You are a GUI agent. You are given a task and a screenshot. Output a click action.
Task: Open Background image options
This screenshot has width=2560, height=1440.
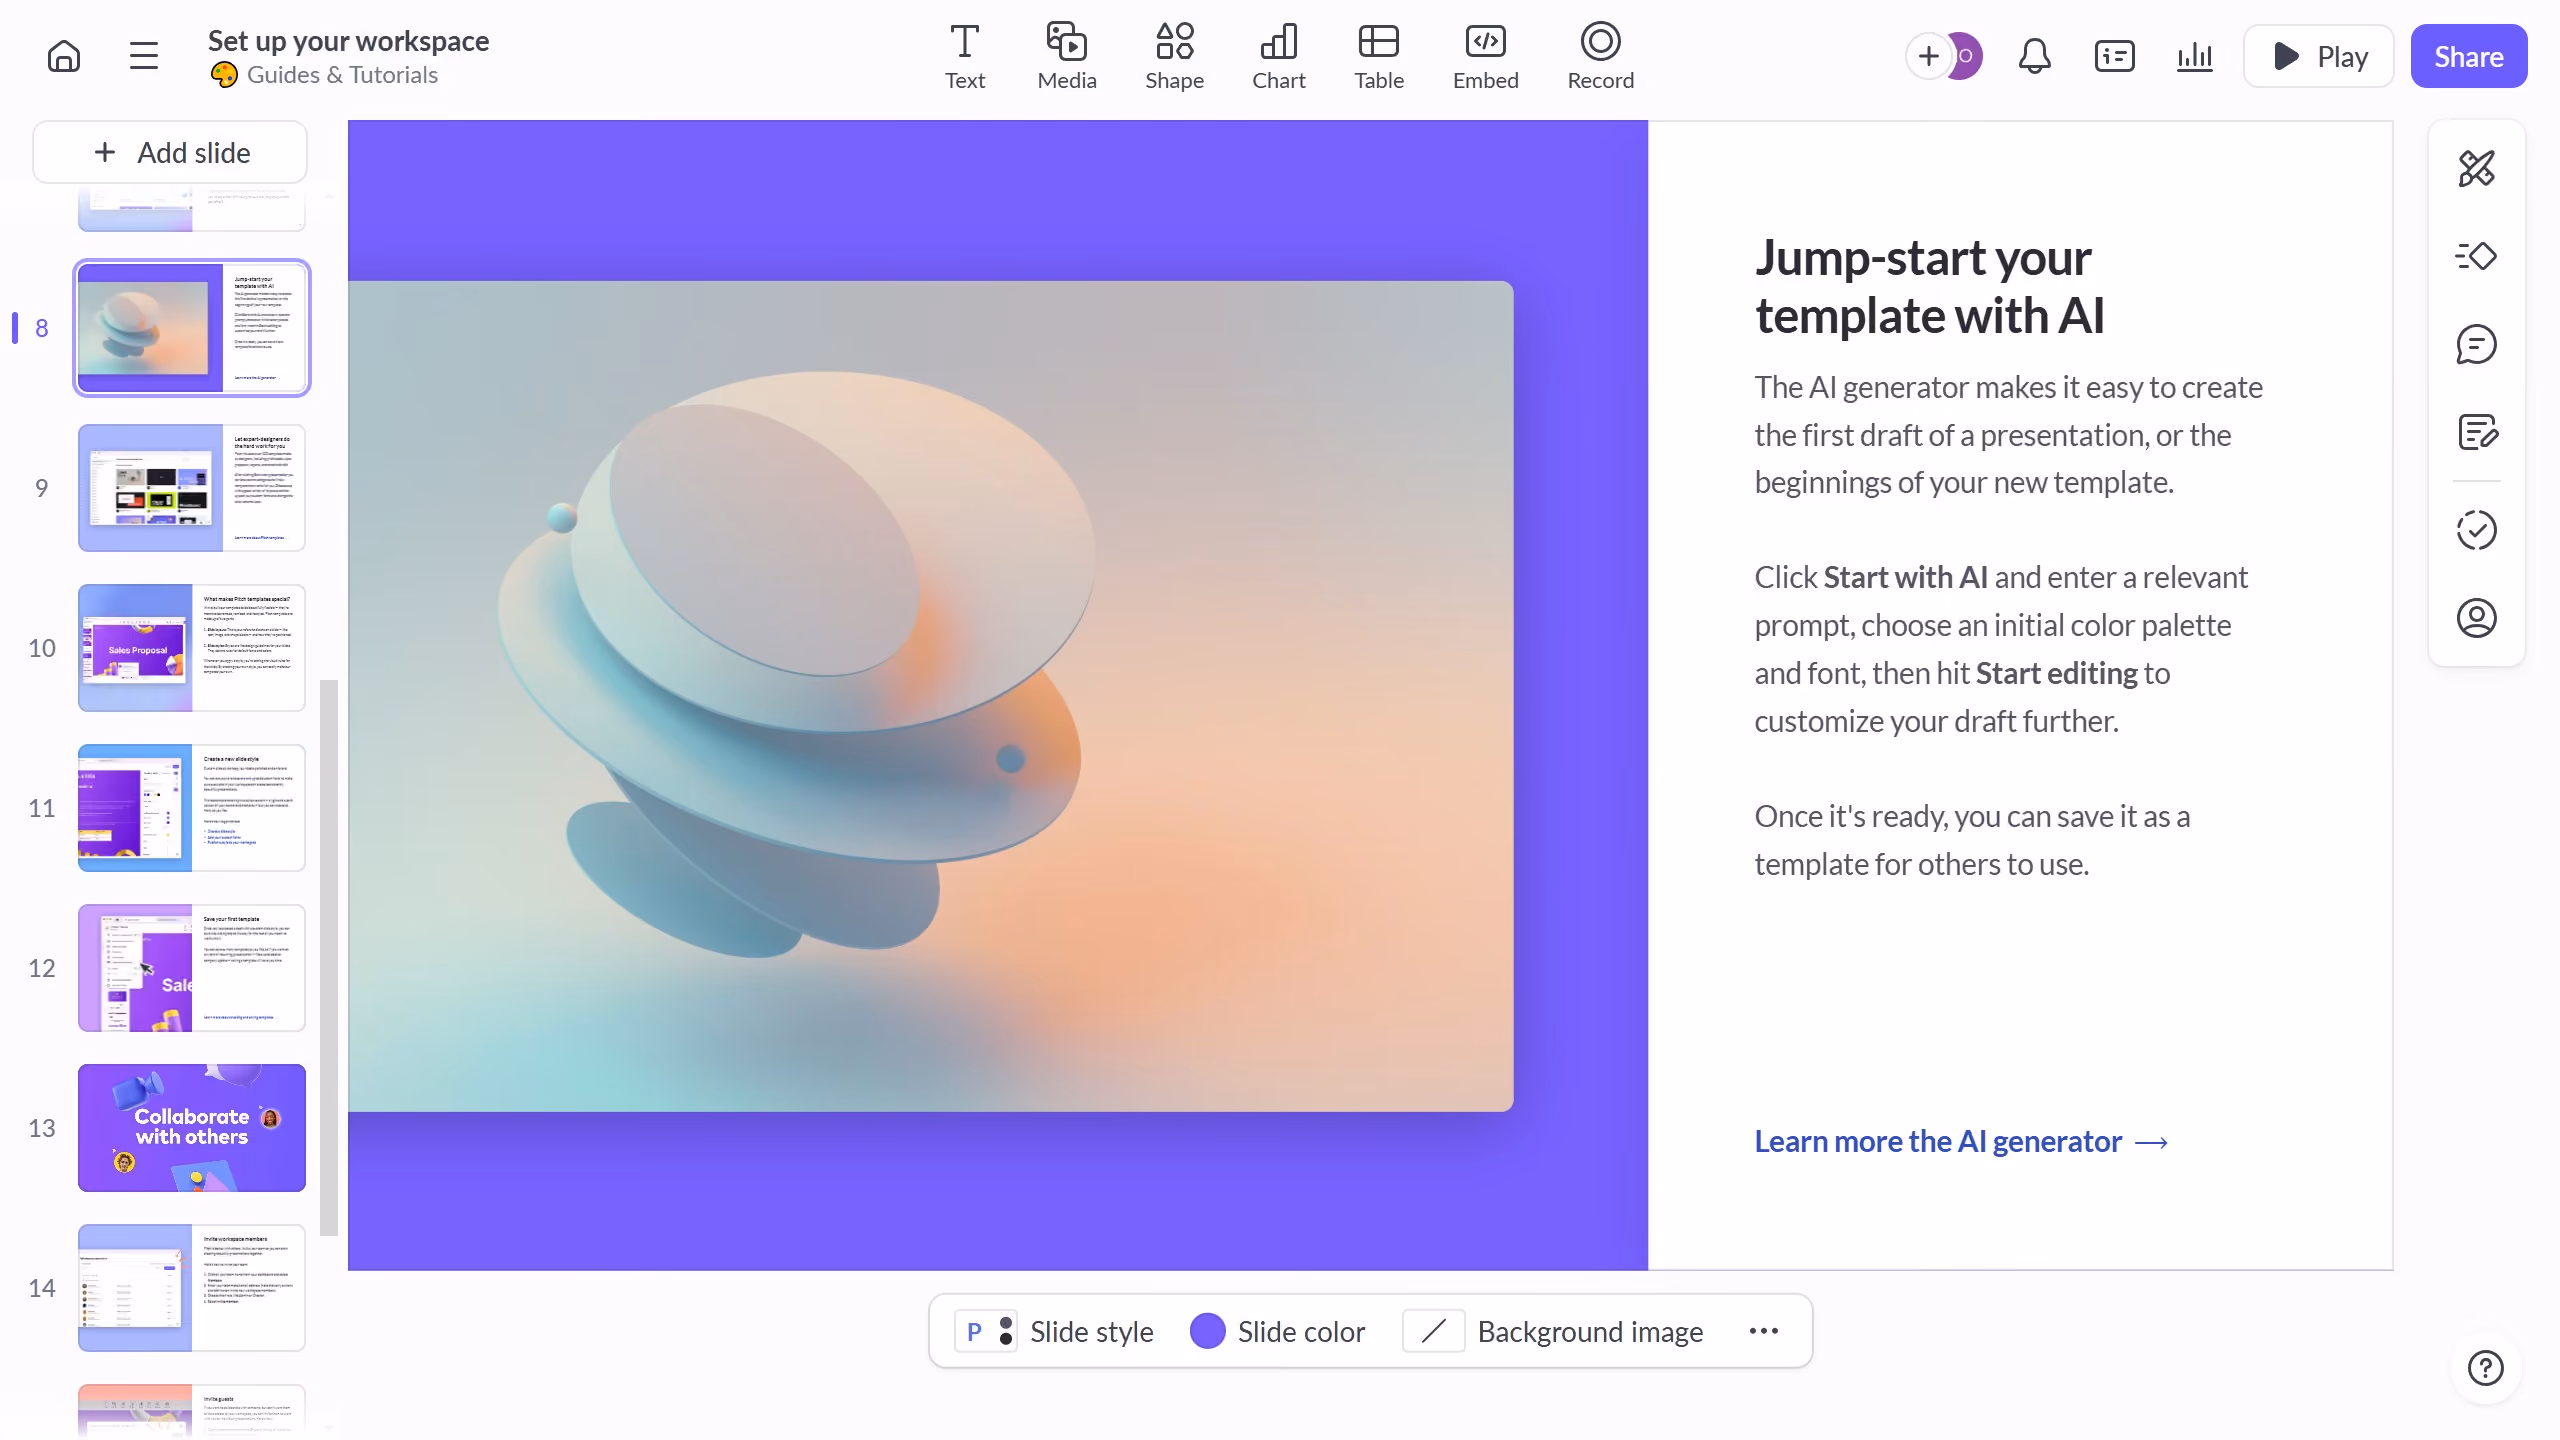click(1553, 1331)
